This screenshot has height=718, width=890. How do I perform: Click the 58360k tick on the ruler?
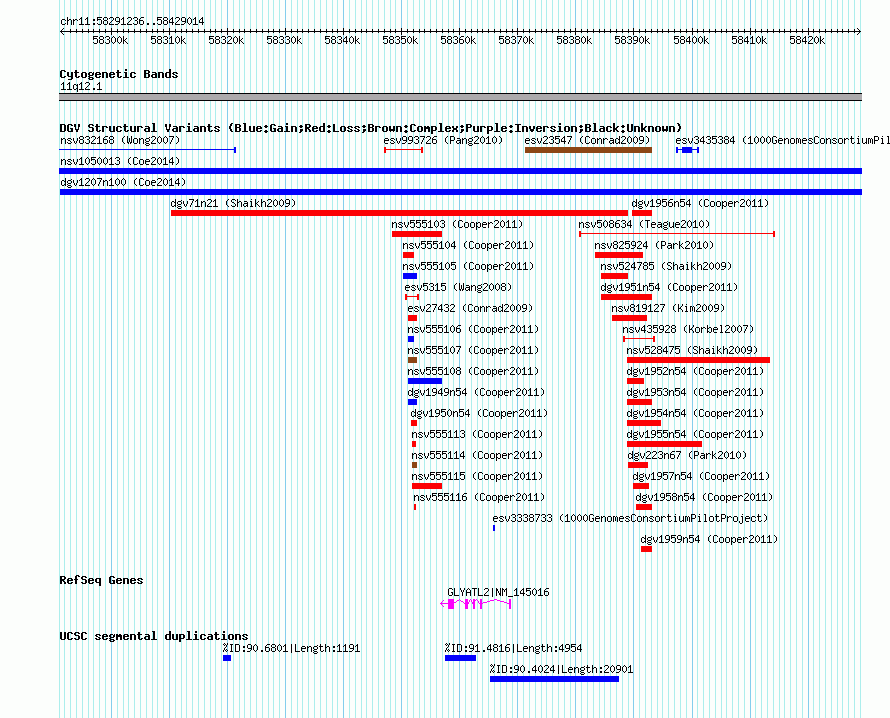pos(458,40)
